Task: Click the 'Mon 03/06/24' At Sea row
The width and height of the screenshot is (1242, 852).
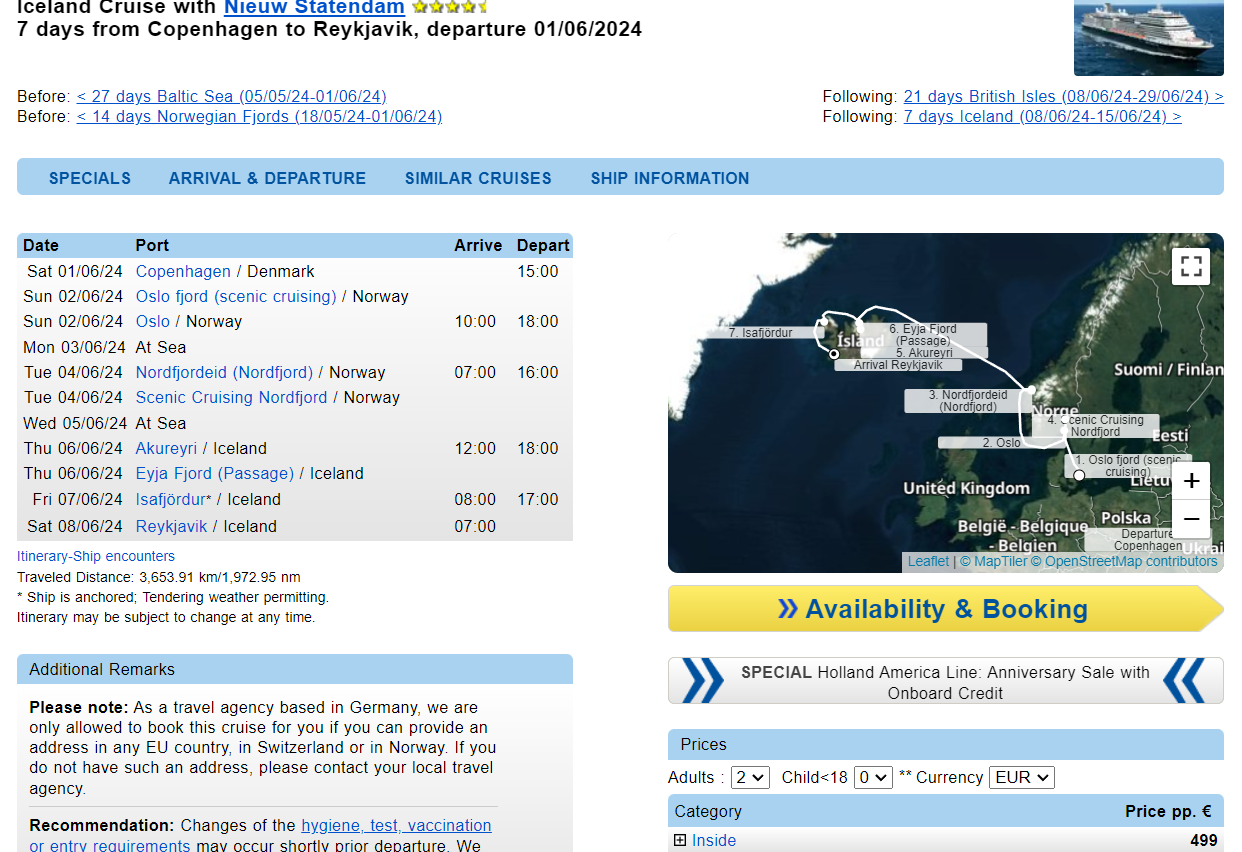Action: (295, 347)
